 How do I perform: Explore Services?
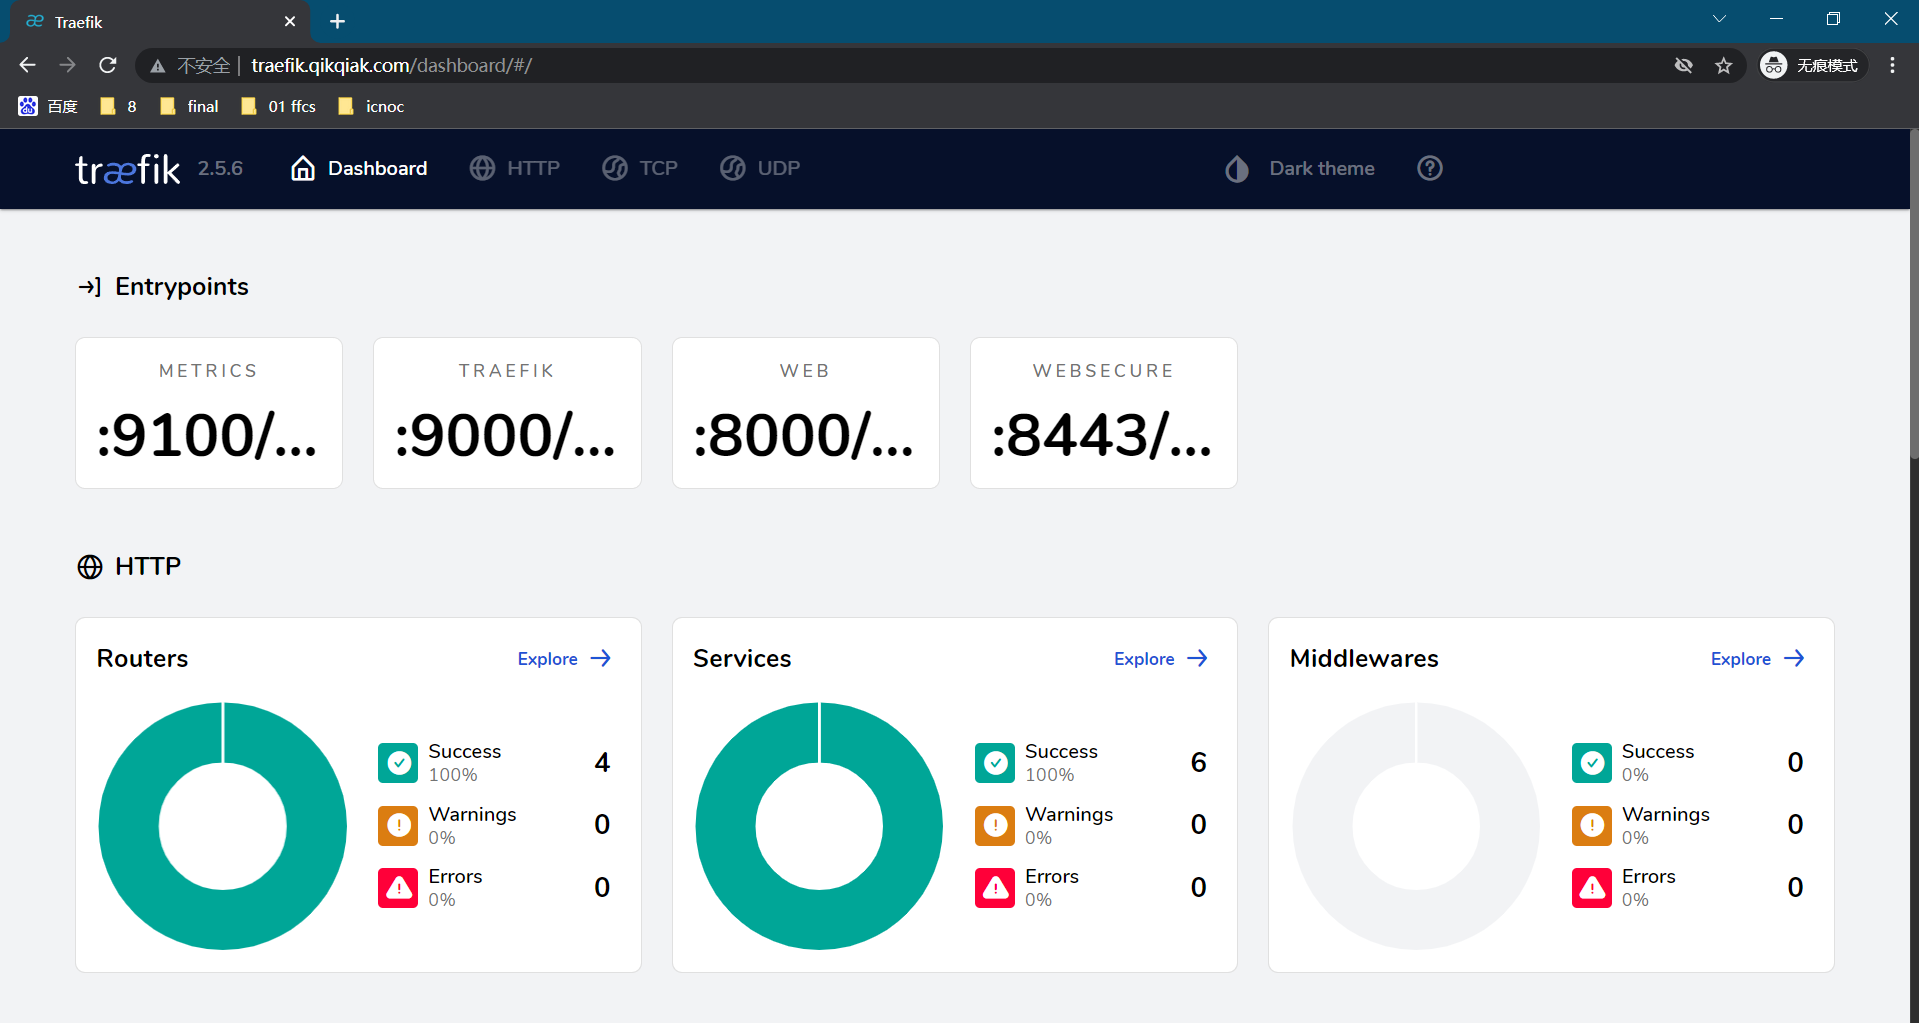click(x=1161, y=658)
